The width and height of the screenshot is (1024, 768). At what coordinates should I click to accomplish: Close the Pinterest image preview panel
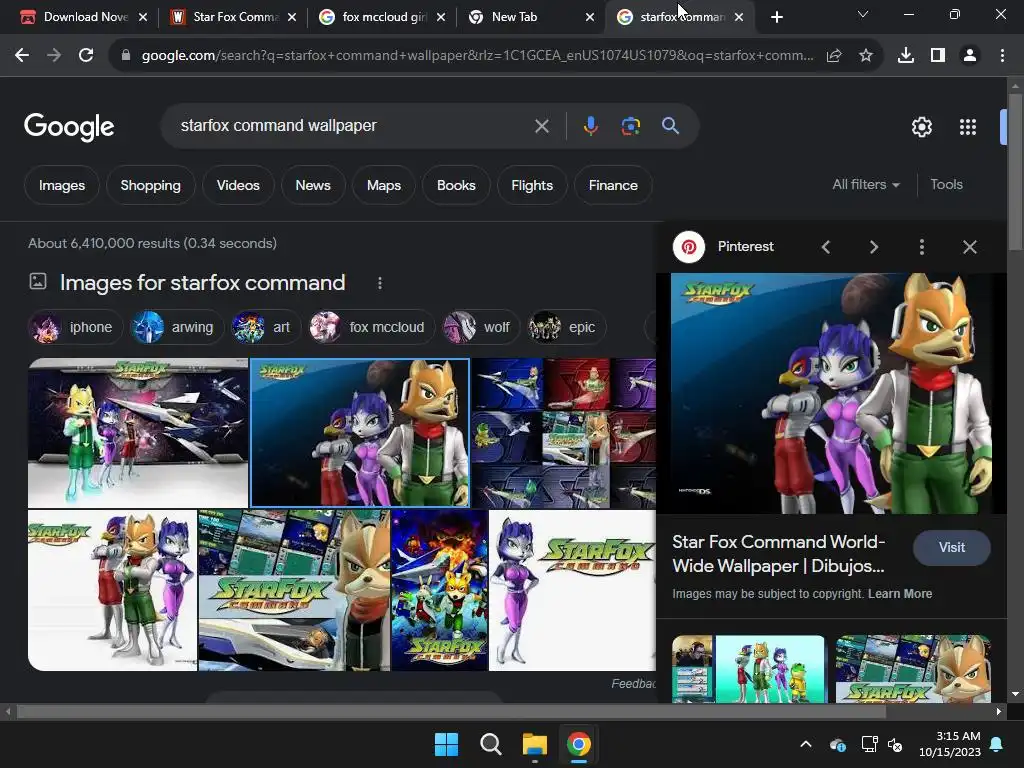[970, 247]
